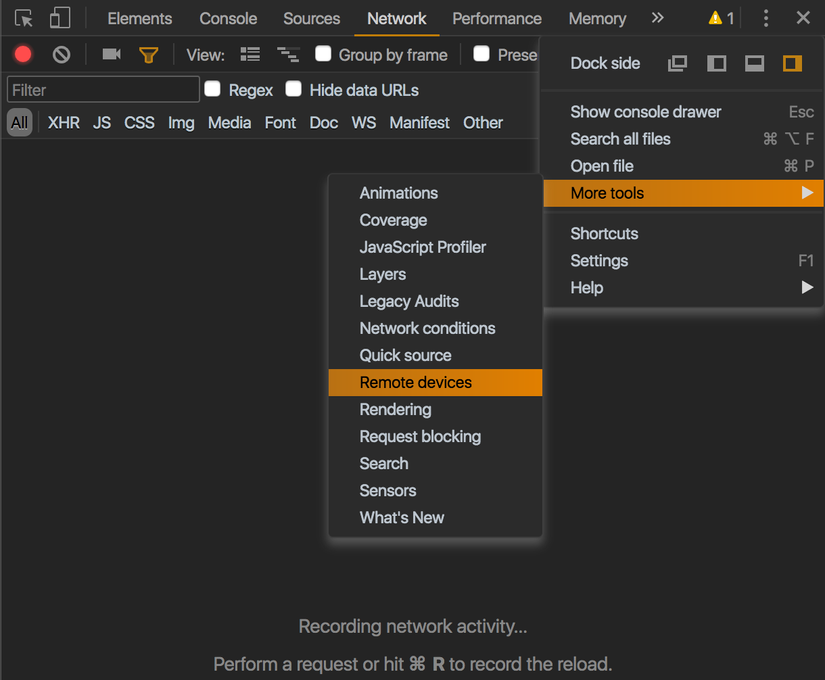Toggle the orange filter funnel icon

pos(149,55)
